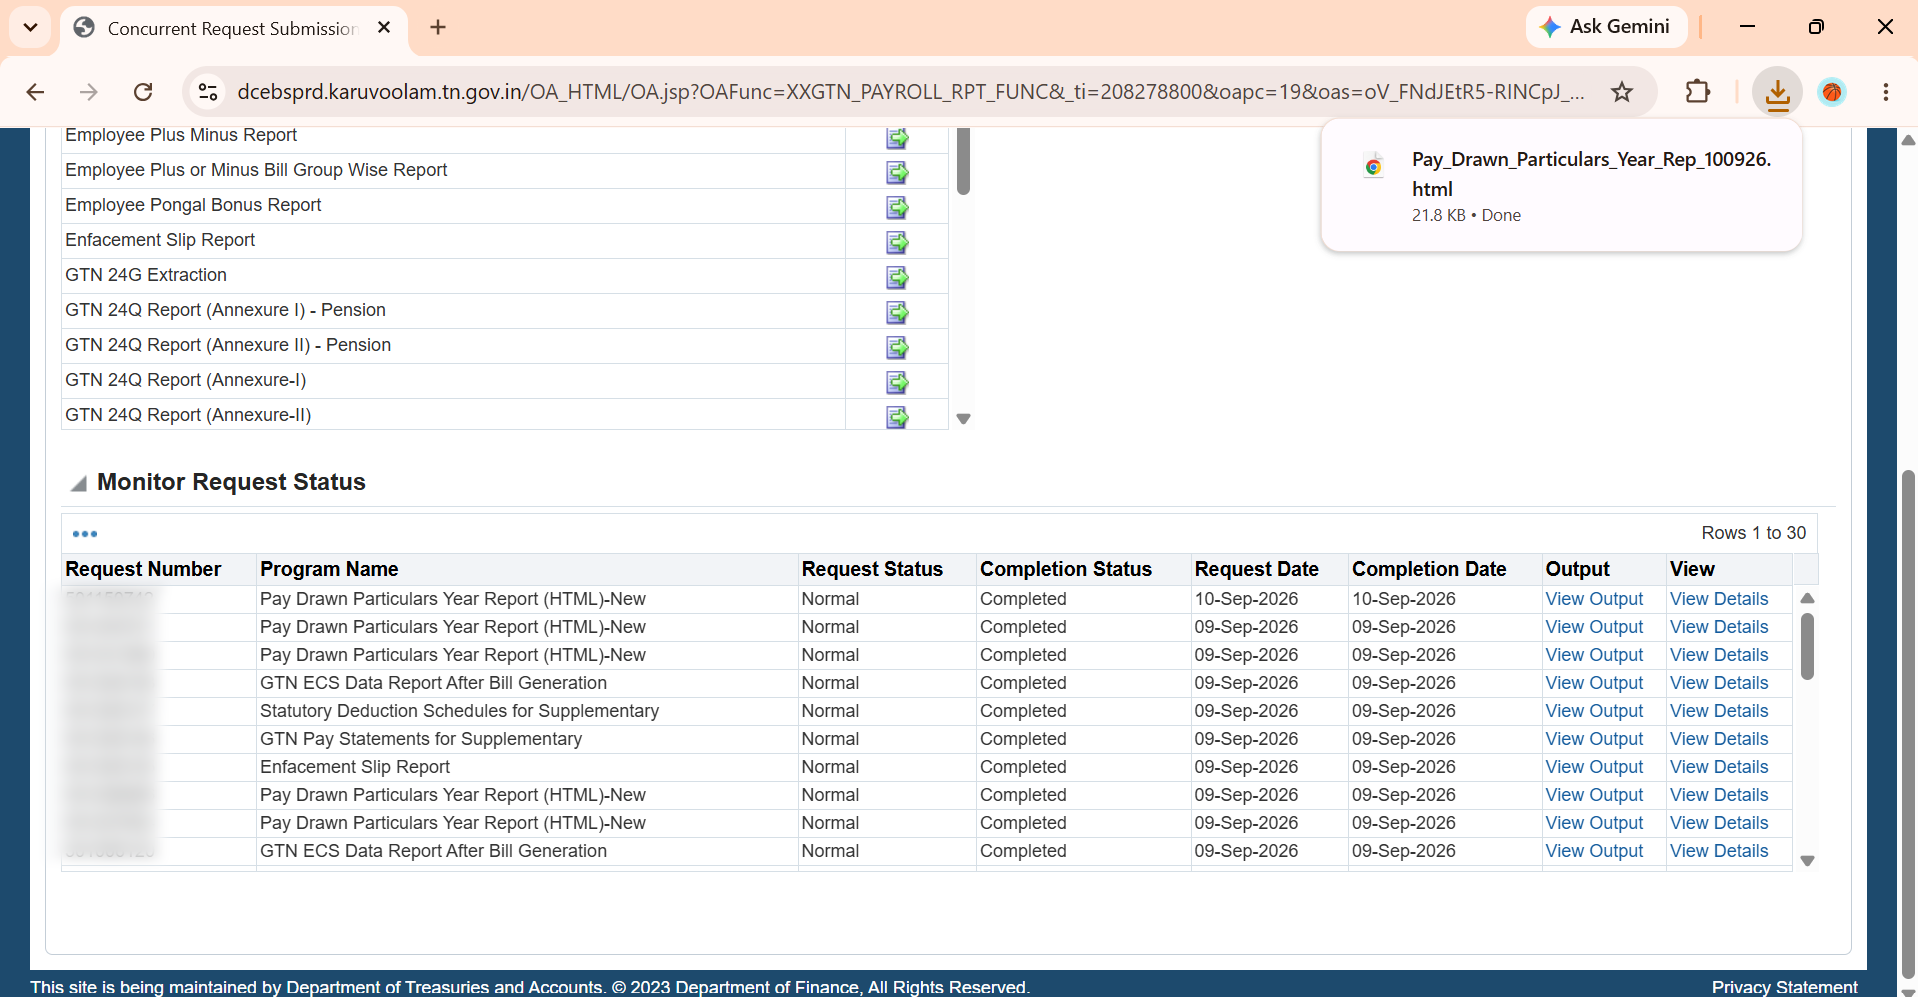Reload the current page
This screenshot has height=997, width=1918.
coord(143,92)
